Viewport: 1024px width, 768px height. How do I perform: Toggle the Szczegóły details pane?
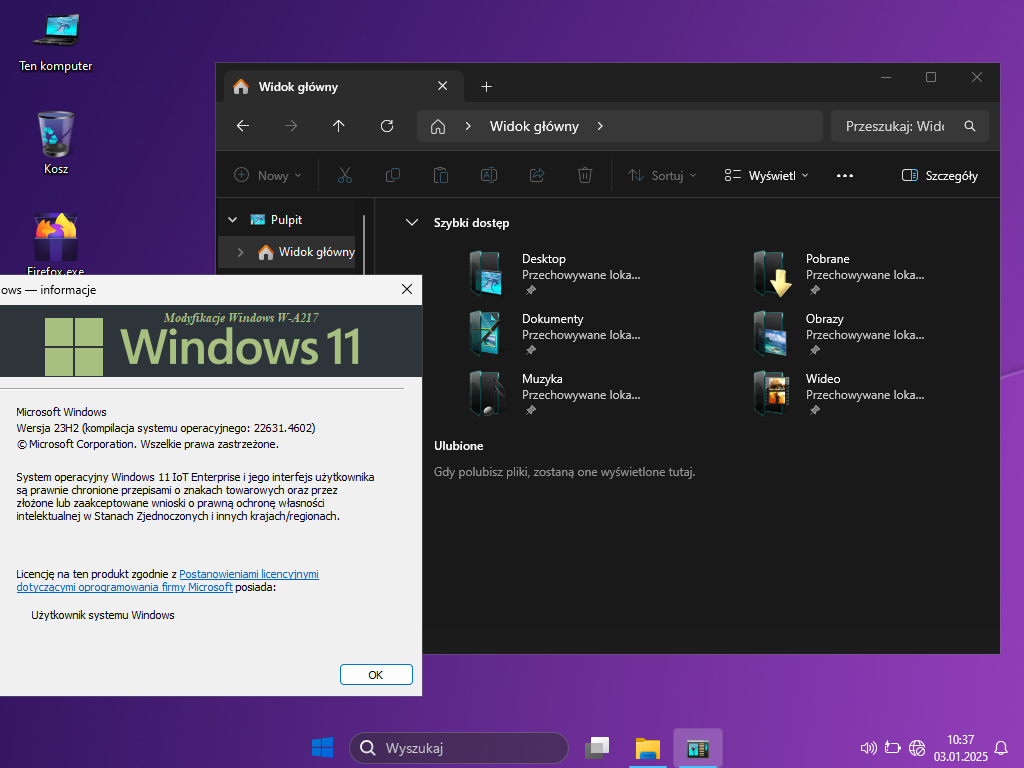pyautogui.click(x=940, y=176)
